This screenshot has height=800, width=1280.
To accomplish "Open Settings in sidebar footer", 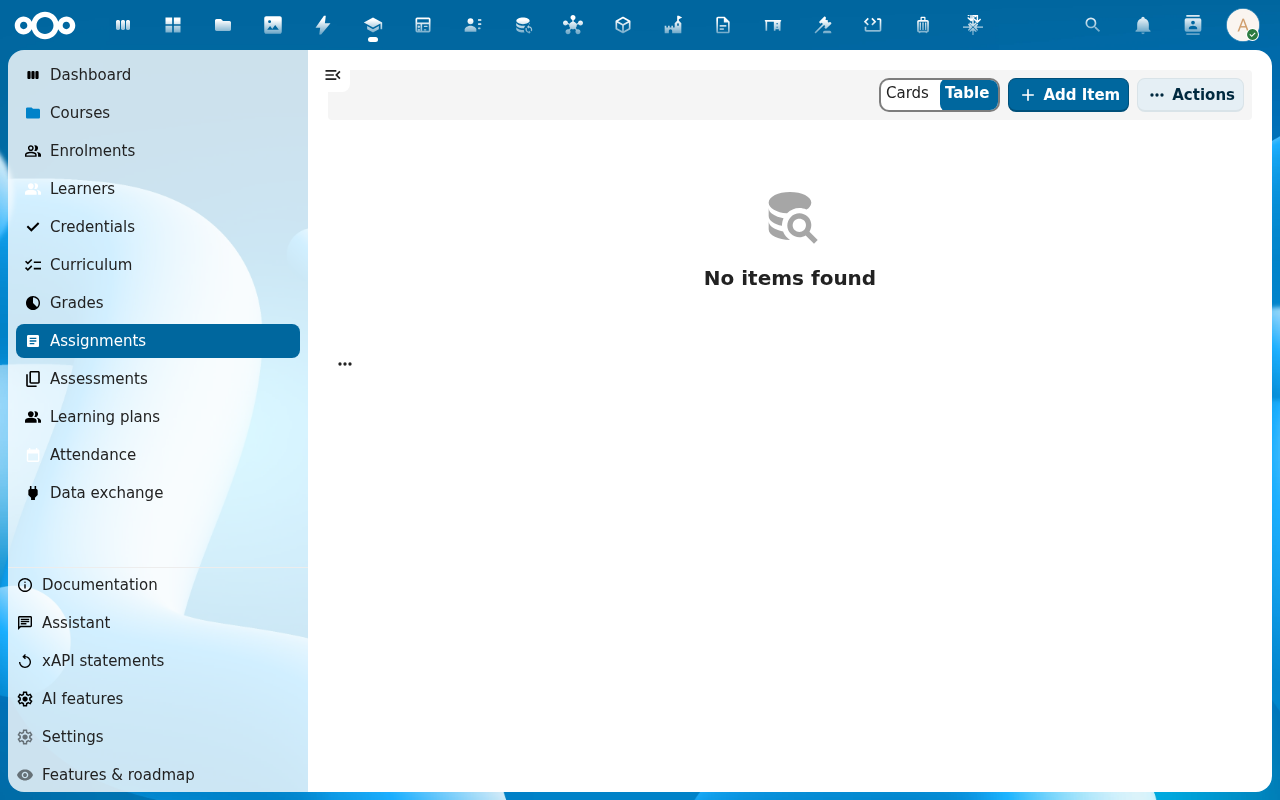I will click(158, 737).
